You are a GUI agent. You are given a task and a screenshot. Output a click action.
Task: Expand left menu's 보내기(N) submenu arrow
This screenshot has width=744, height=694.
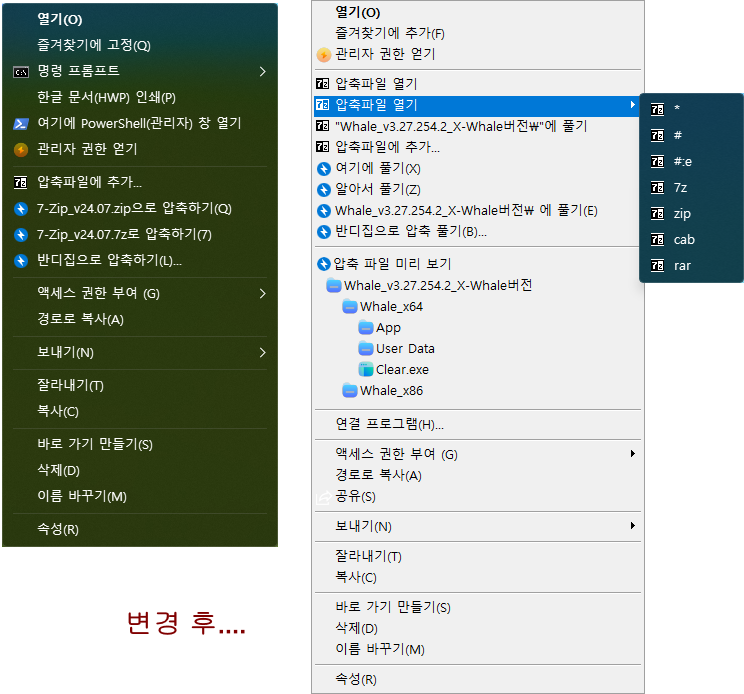pyautogui.click(x=262, y=352)
